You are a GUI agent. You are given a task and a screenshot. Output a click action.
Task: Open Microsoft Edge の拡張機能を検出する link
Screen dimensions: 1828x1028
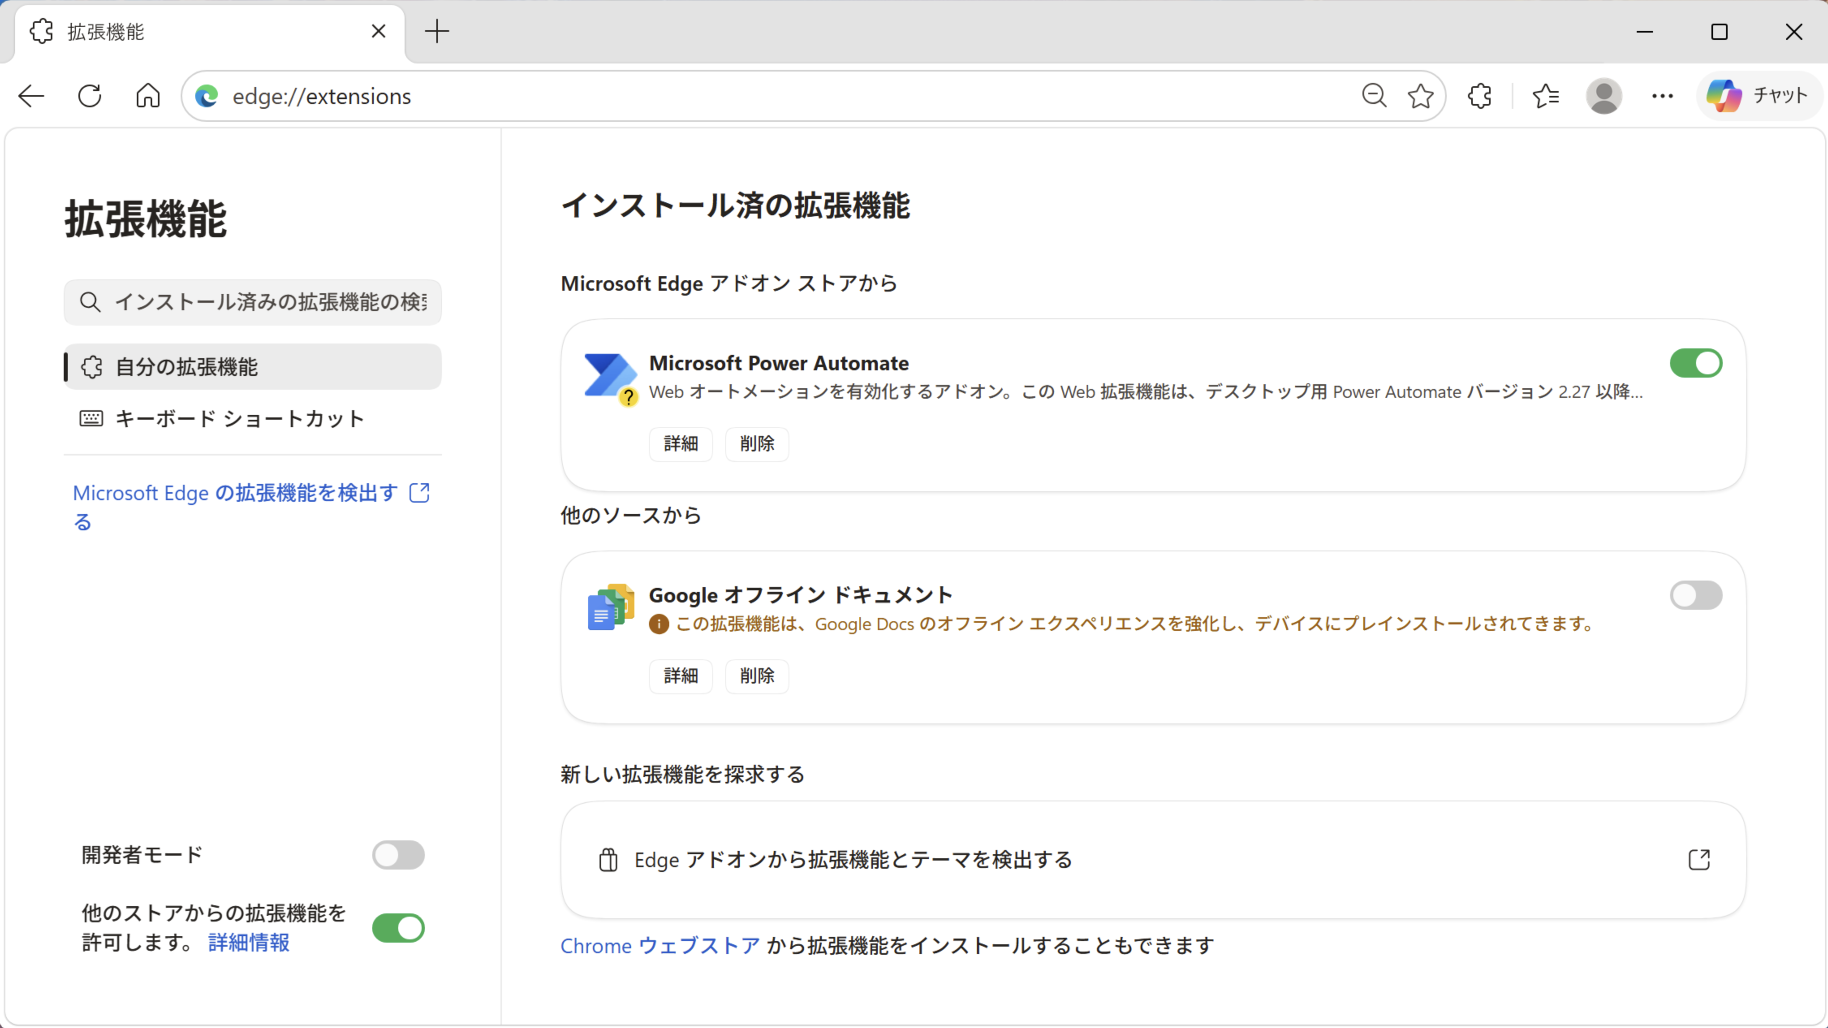251,507
